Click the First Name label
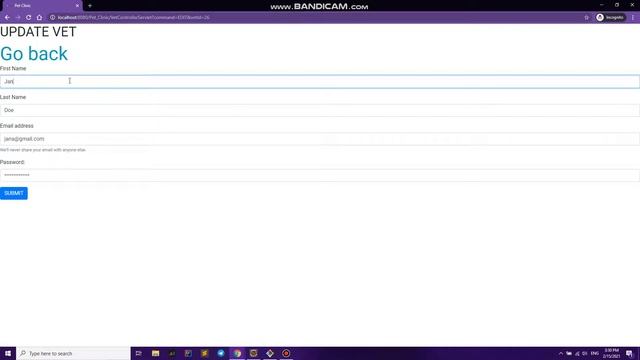Image resolution: width=640 pixels, height=360 pixels. (x=13, y=69)
